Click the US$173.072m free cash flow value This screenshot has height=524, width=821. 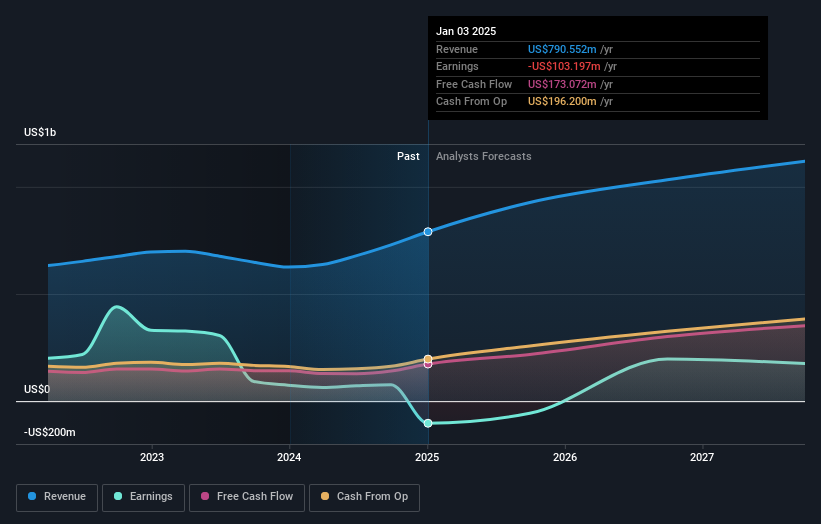coord(562,84)
